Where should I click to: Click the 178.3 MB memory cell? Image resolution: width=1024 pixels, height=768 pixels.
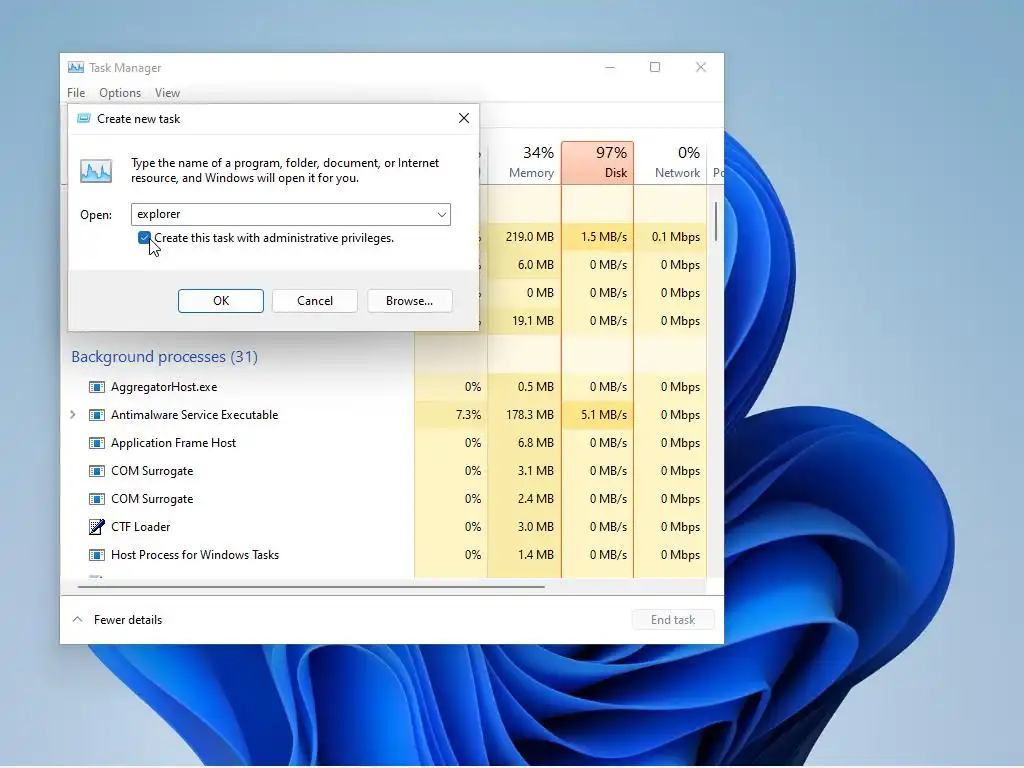coord(524,415)
